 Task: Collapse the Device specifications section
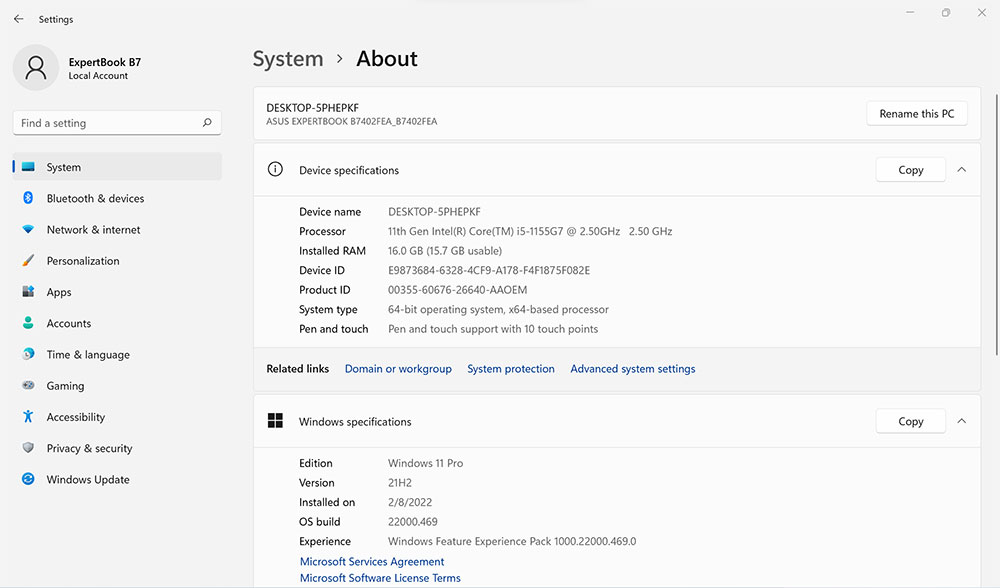[x=962, y=170]
